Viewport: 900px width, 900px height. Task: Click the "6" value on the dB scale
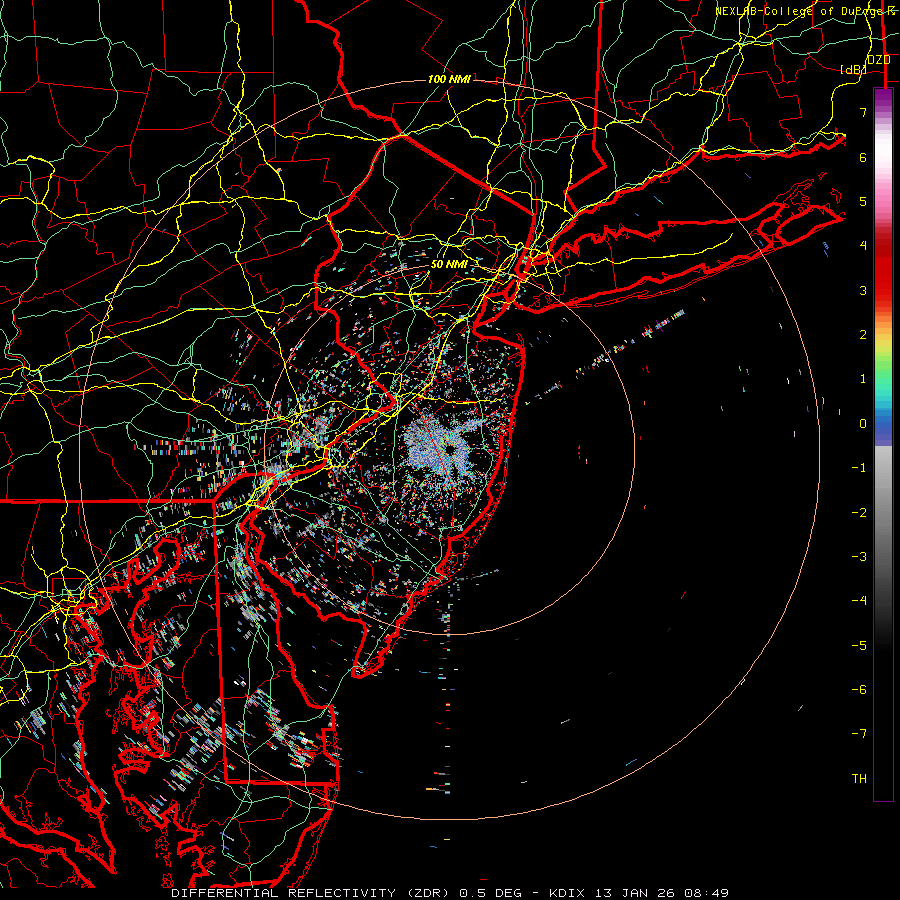coord(863,157)
